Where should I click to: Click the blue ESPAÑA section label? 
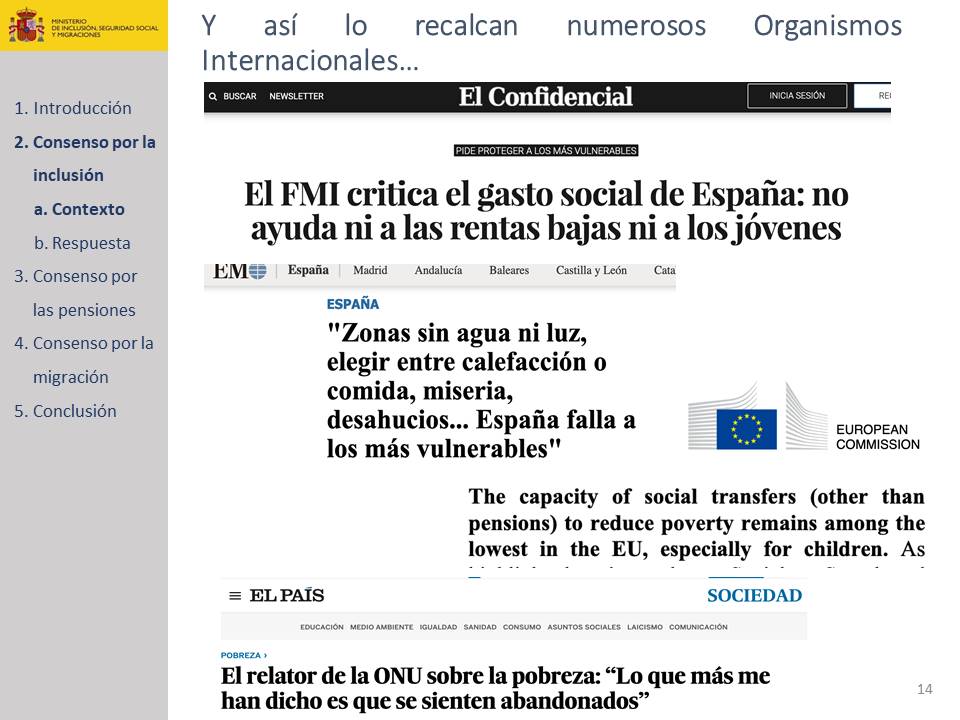(353, 304)
